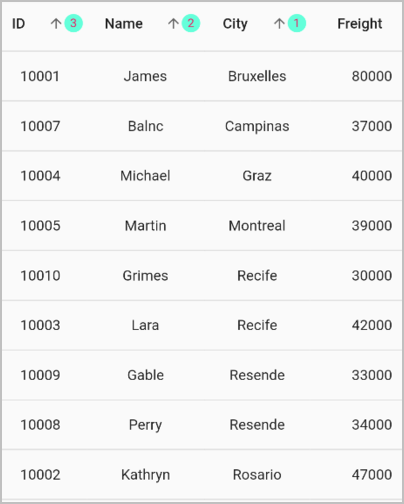
Task: Select the Balnc name cell
Action: 146,126
